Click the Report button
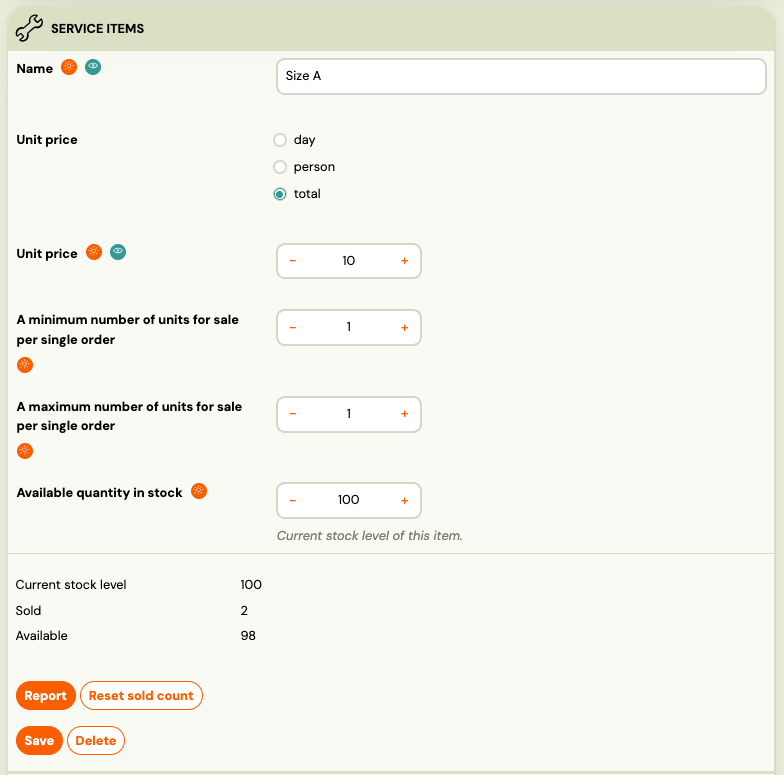 coord(45,696)
